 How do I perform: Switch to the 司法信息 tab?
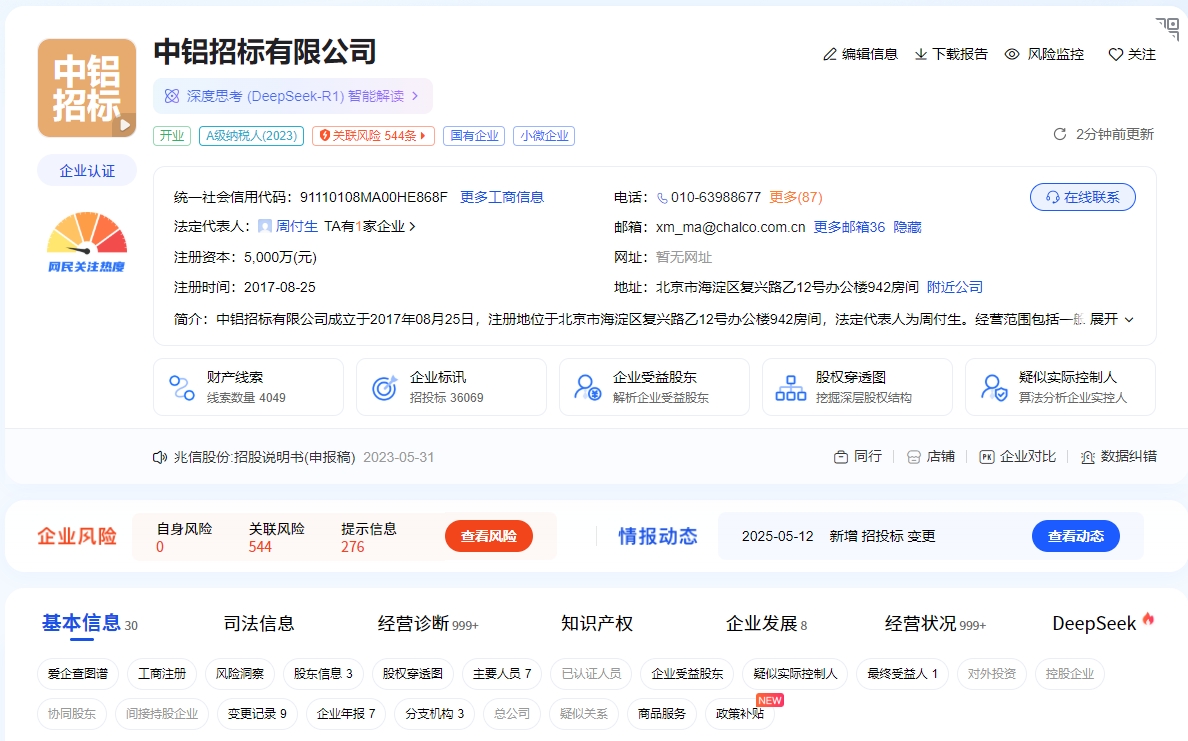tap(259, 624)
